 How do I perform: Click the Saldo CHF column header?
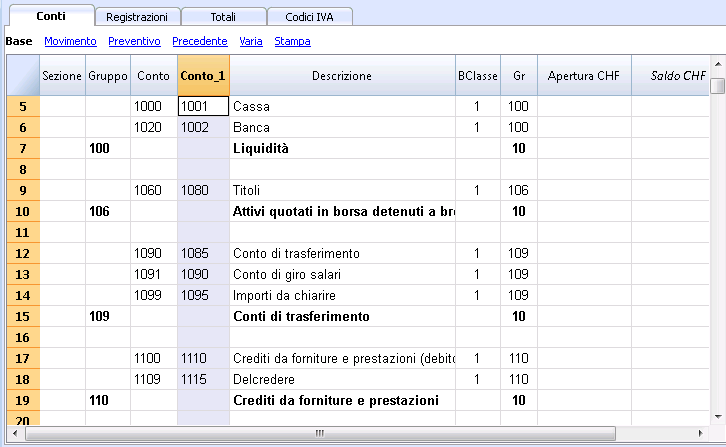(x=670, y=76)
